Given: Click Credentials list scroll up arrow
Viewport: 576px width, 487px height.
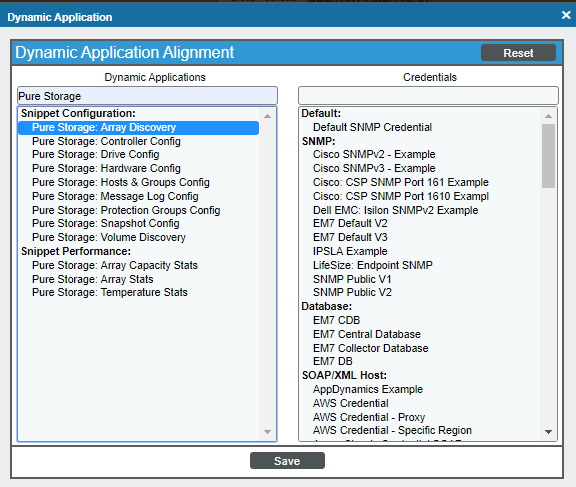Looking at the screenshot, I should click(x=548, y=116).
